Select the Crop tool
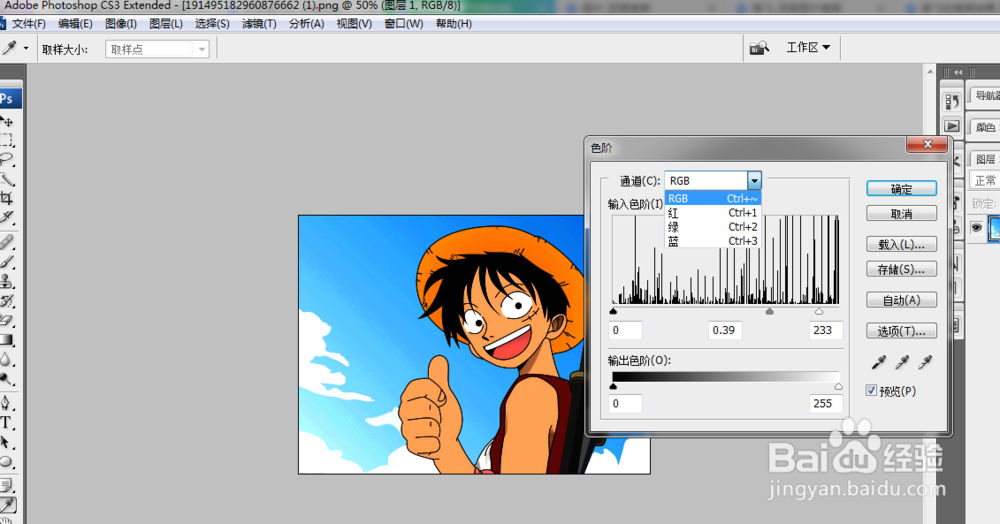1000x524 pixels. pos(7,198)
